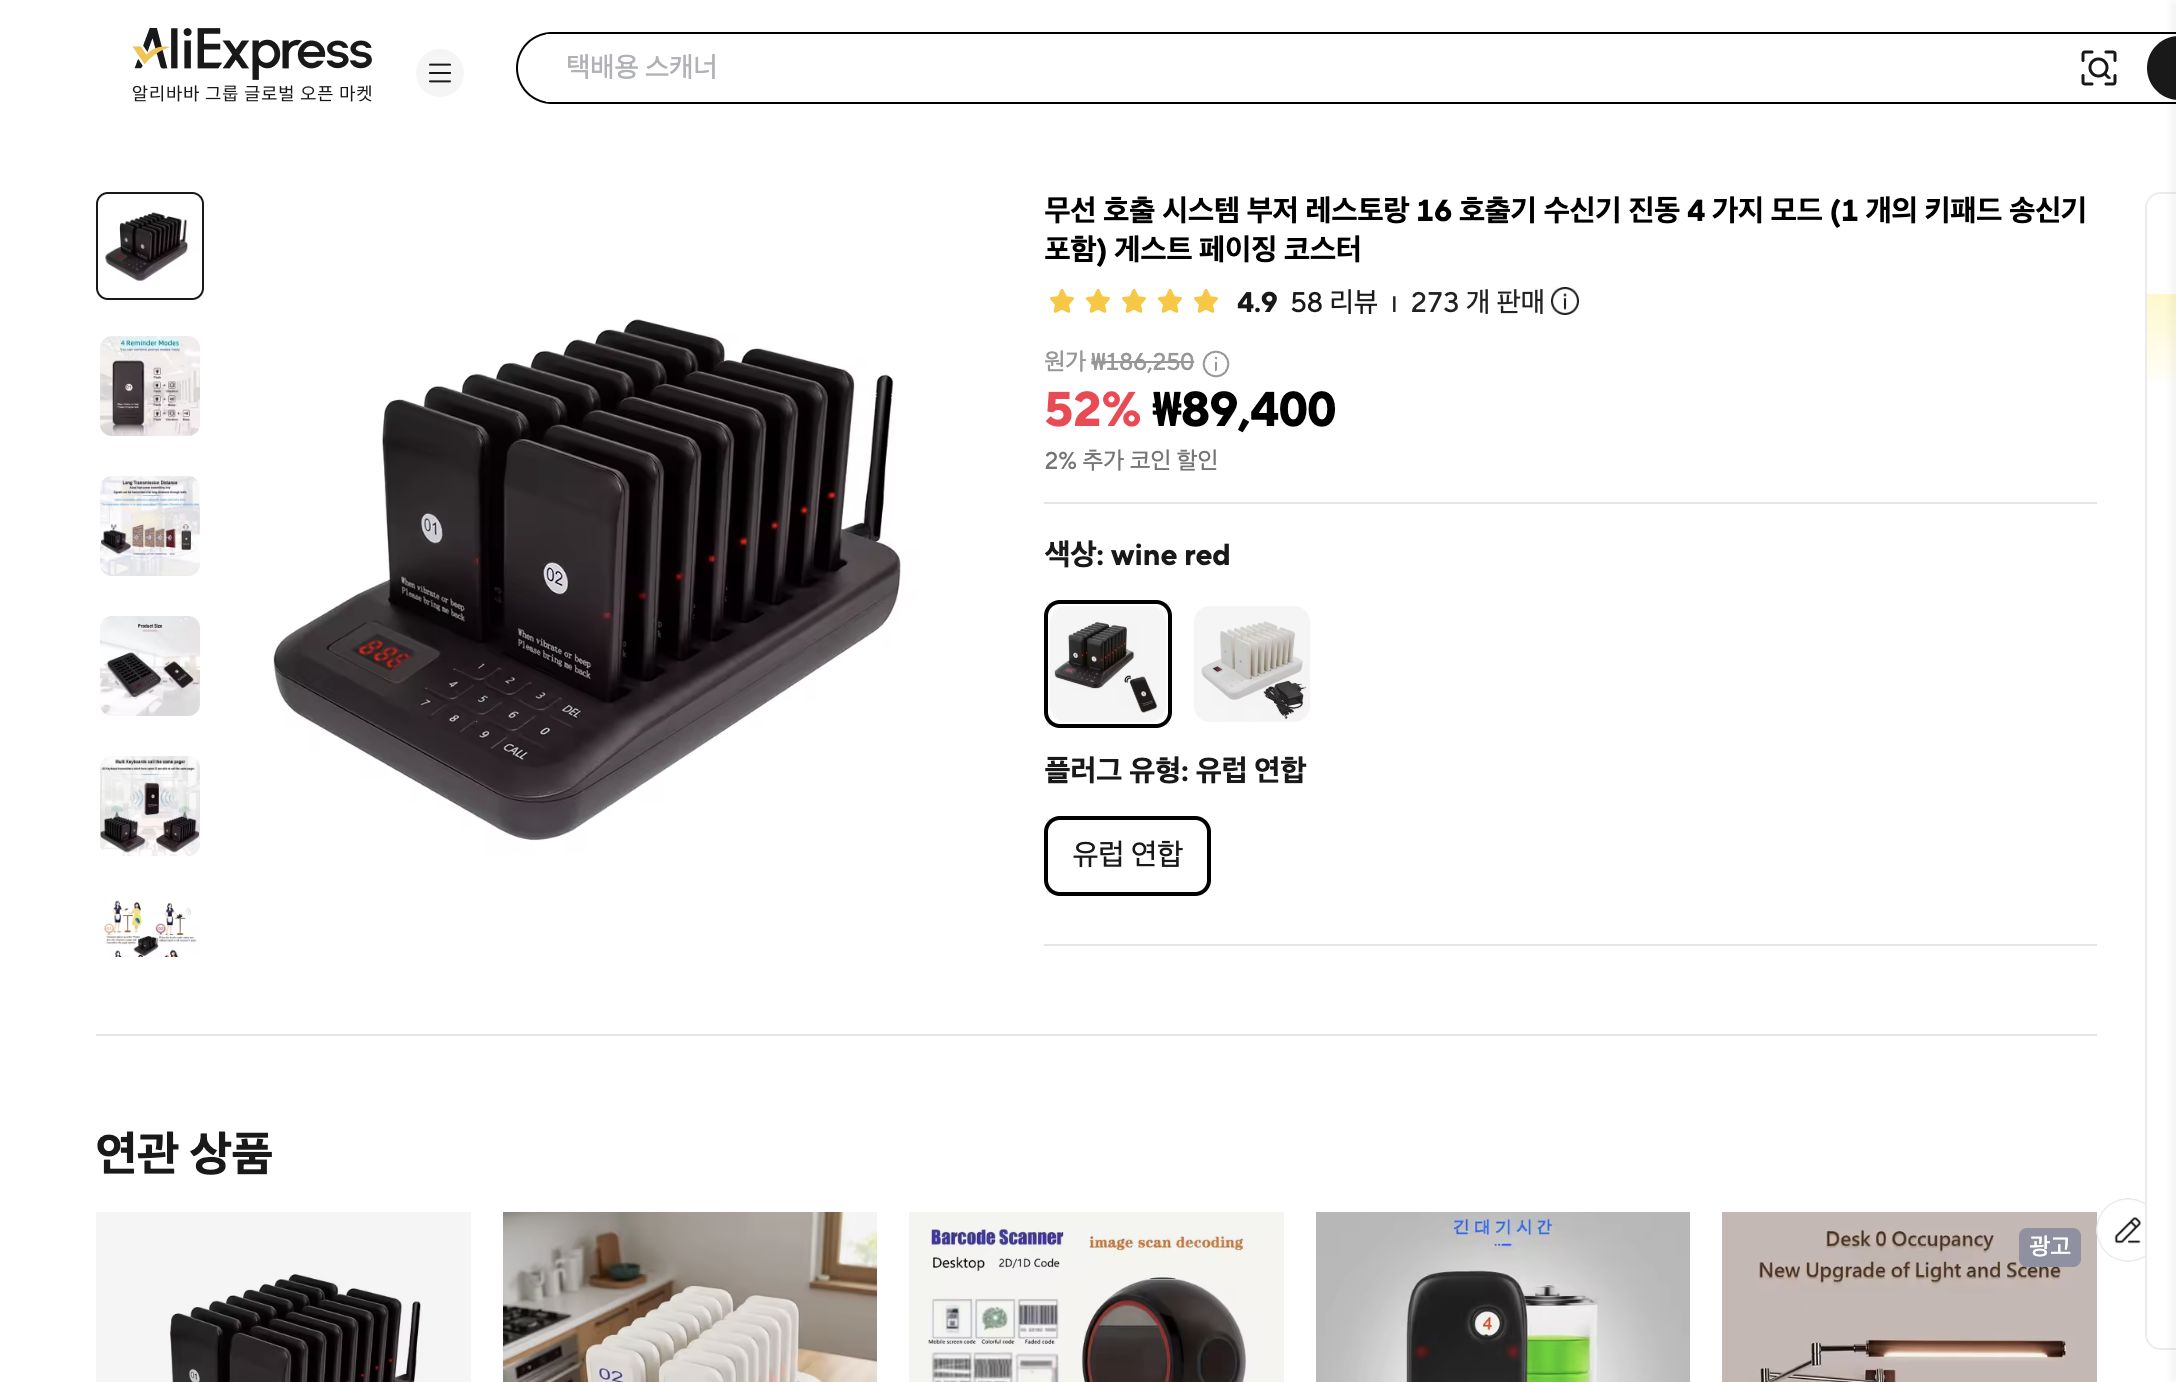Select the 4 Reminder Modes gallery thumbnail
The width and height of the screenshot is (2176, 1382).
[148, 385]
